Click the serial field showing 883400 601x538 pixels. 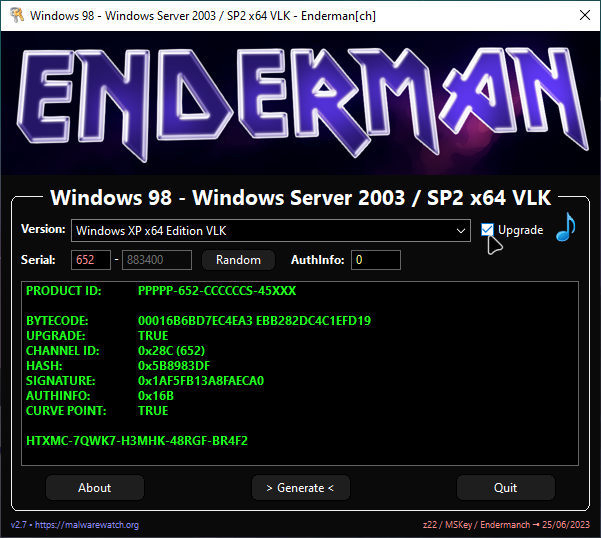pyautogui.click(x=157, y=260)
